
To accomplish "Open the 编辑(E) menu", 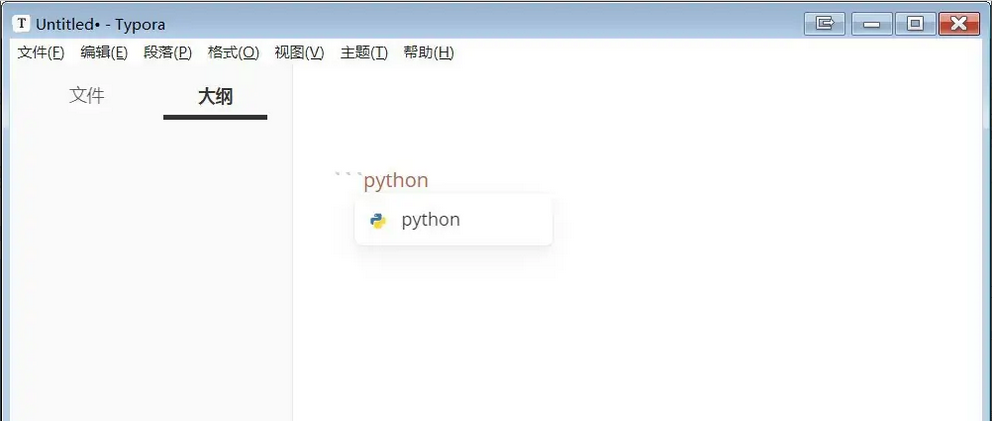I will pyautogui.click(x=104, y=53).
